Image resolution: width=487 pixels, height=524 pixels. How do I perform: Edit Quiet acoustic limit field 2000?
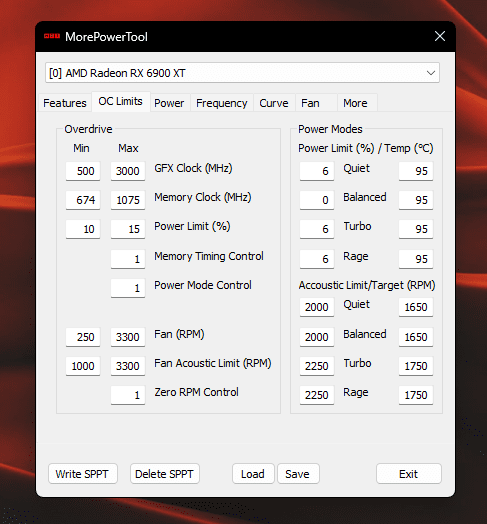tap(317, 307)
